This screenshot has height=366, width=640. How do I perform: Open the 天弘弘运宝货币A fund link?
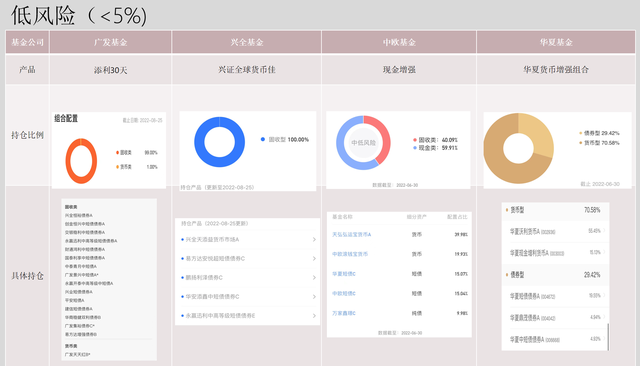[351, 235]
